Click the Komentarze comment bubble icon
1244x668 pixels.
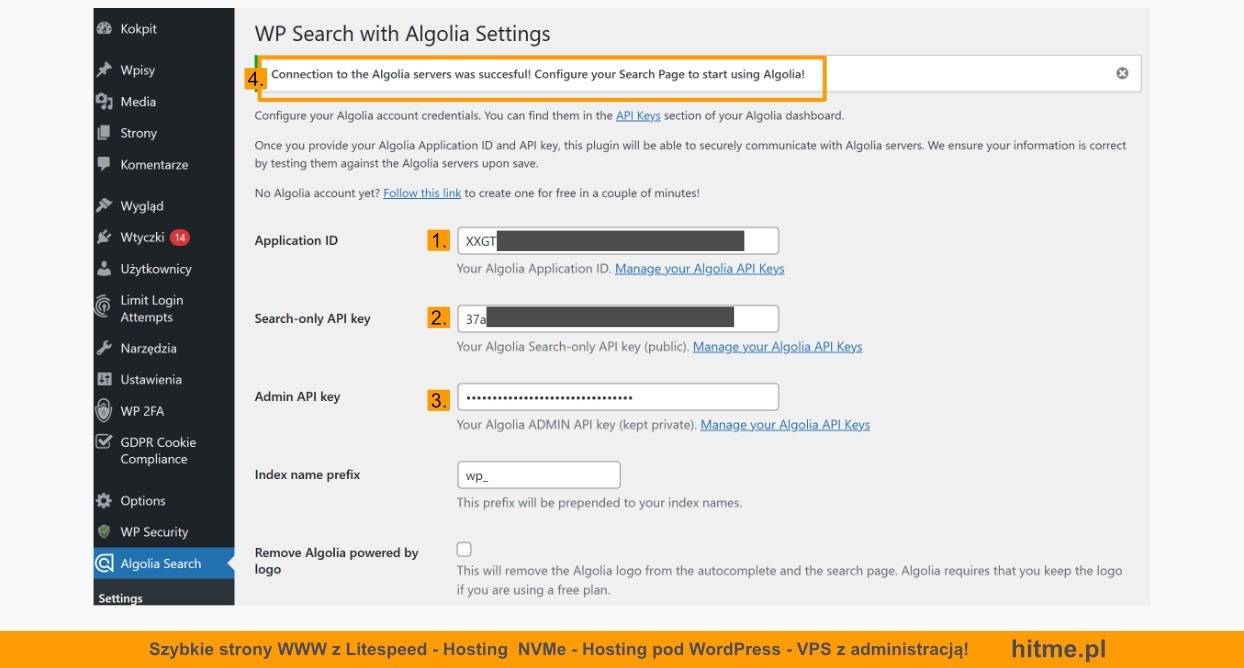104,164
